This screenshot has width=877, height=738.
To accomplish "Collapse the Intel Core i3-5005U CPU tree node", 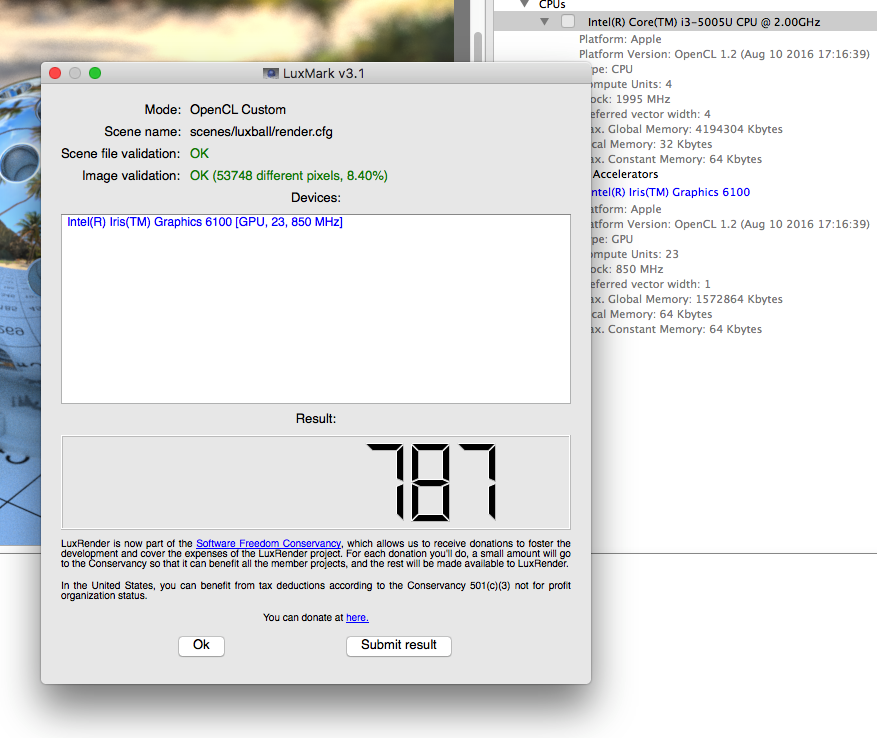I will 544,22.
